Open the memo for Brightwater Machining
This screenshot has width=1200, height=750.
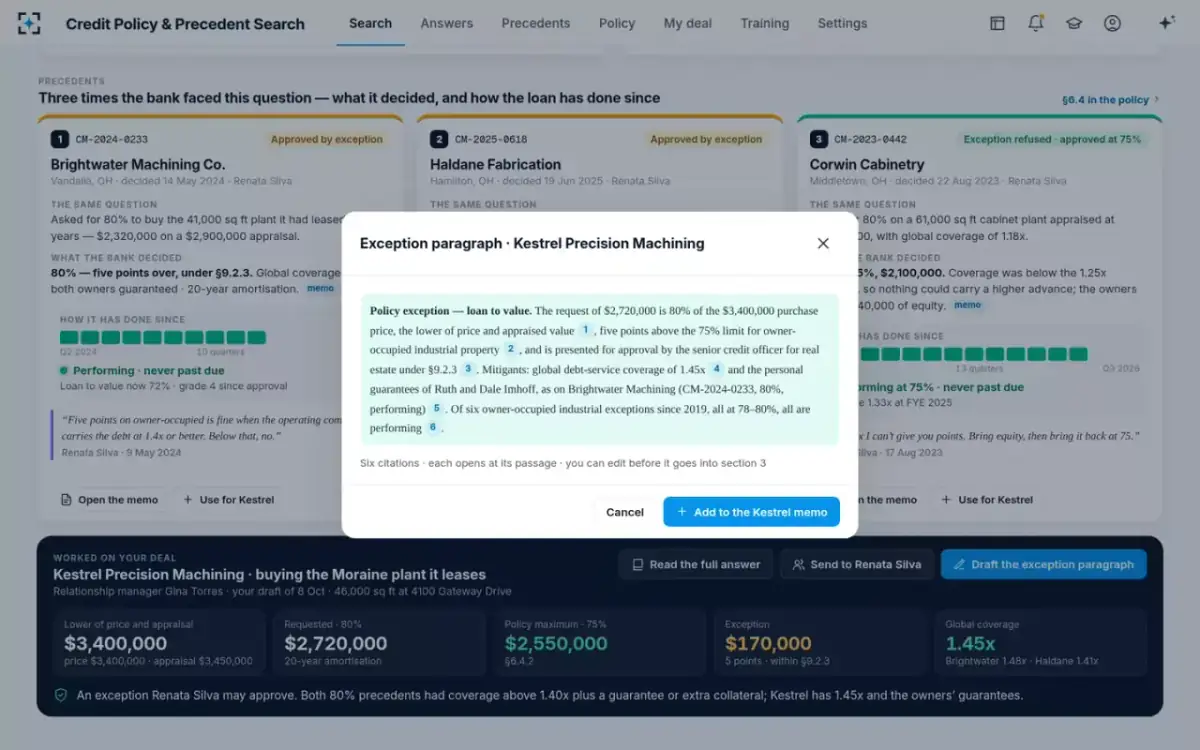(x=109, y=499)
